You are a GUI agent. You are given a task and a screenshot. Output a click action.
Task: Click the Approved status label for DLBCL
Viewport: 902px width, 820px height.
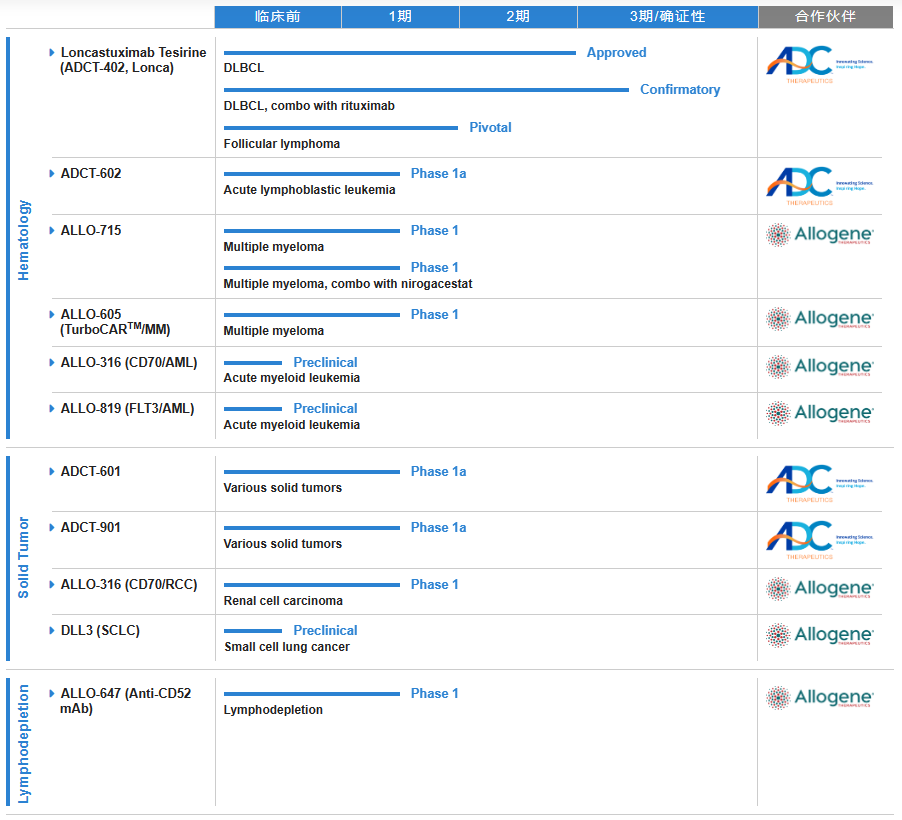coord(616,53)
